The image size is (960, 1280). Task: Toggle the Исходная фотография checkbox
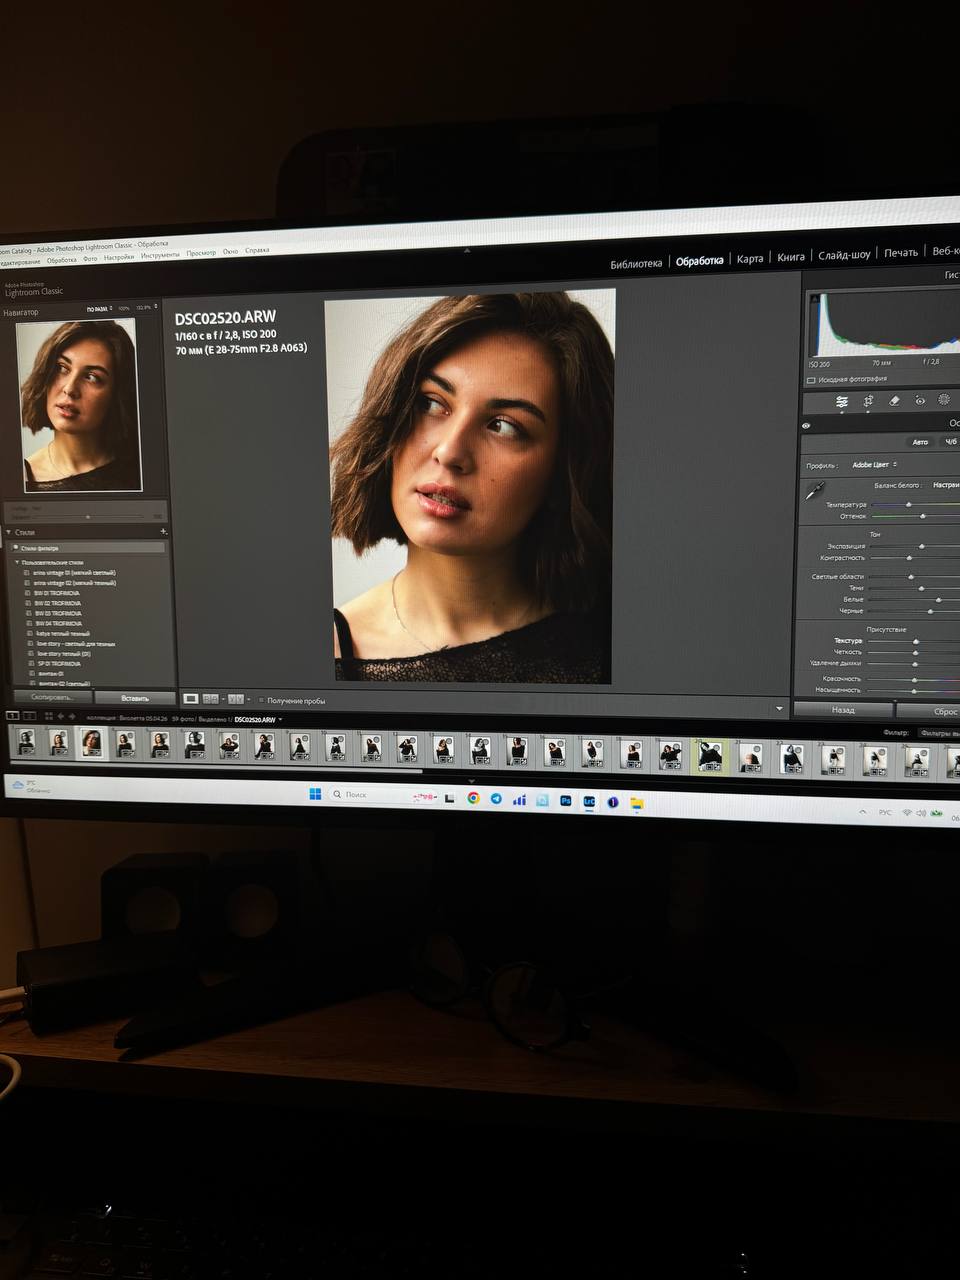tap(811, 380)
